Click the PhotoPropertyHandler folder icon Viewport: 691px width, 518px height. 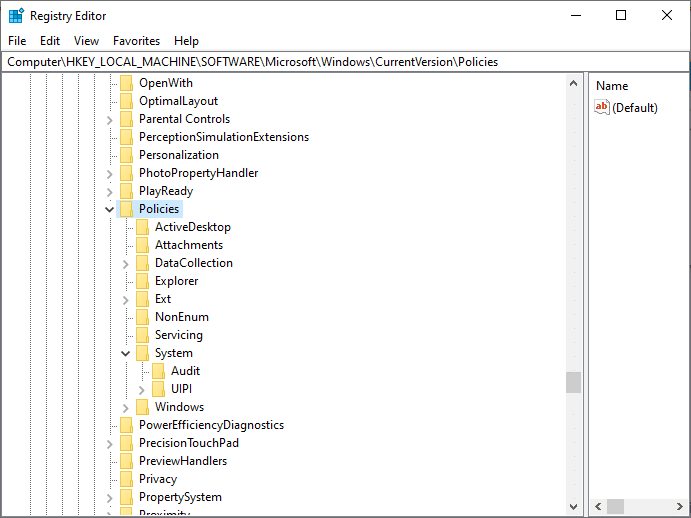(x=126, y=173)
